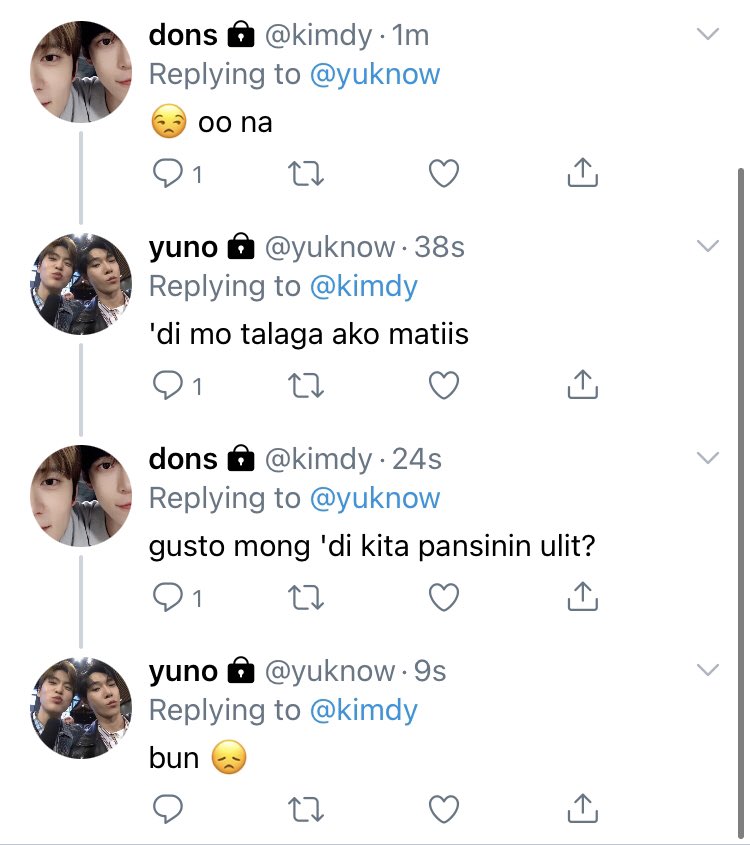The width and height of the screenshot is (750, 845).
Task: Share the "gusto mong 'di kita pansinin" tweet
Action: (x=582, y=596)
